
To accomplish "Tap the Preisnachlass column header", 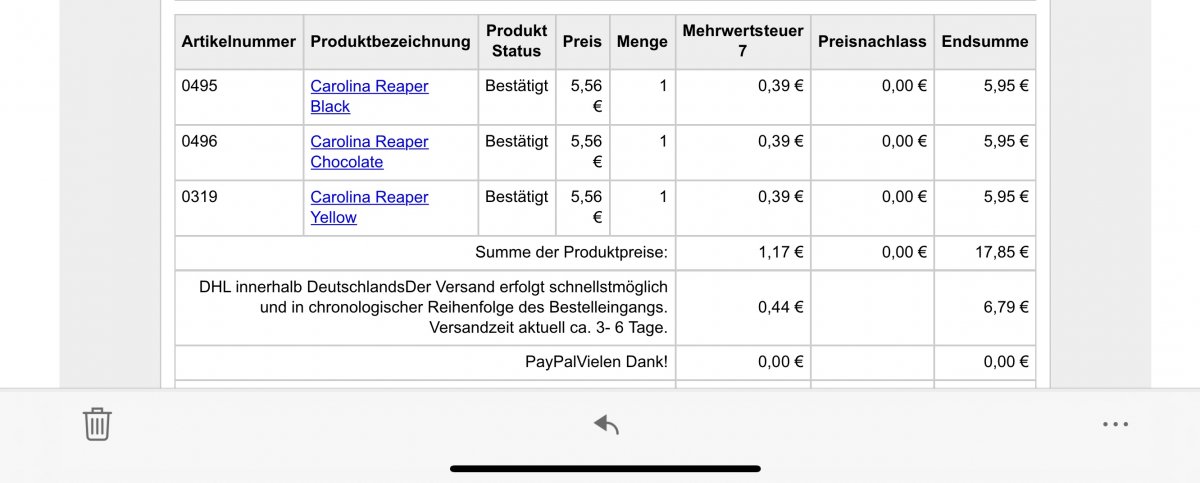I will tap(872, 41).
